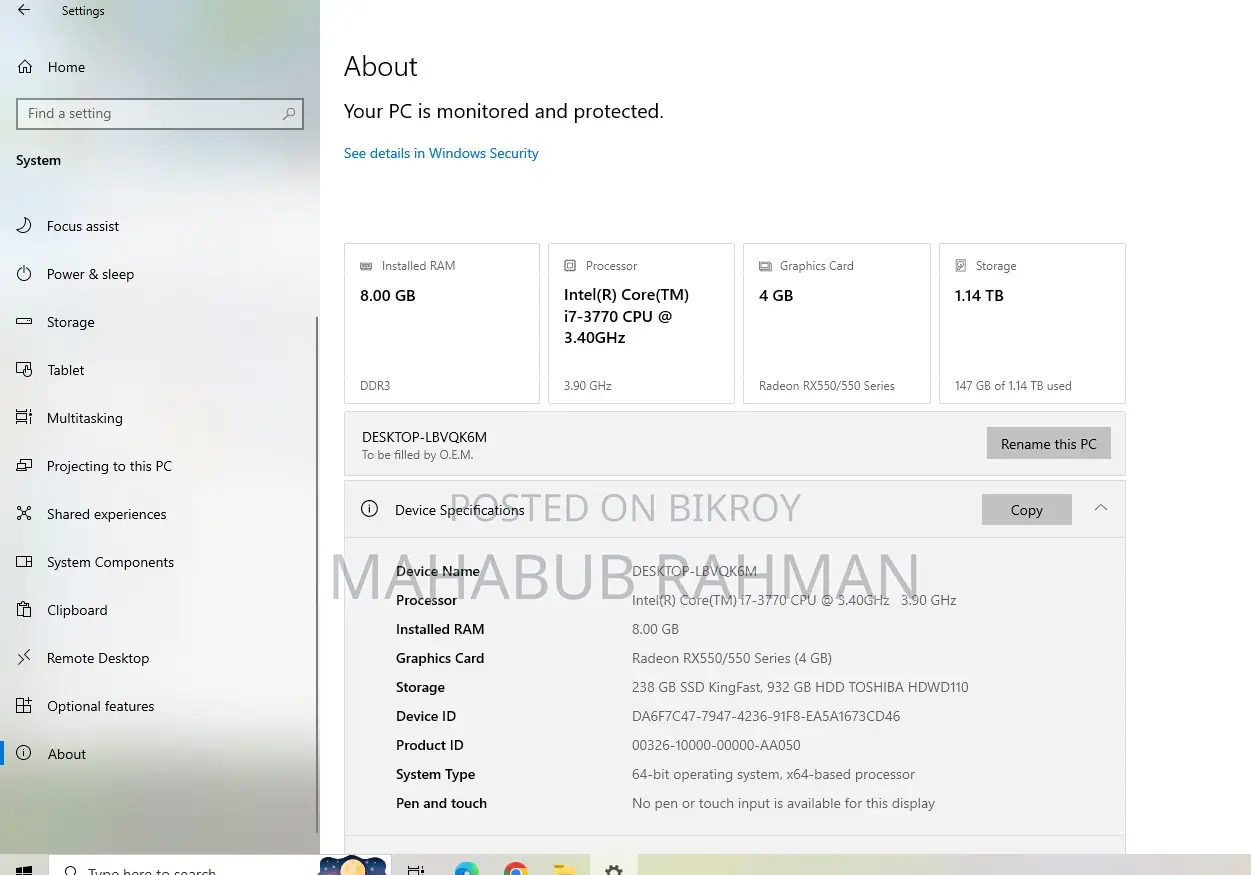Viewport: 1251px width, 875px height.
Task: Click the Processor row value in specifications
Action: point(794,600)
